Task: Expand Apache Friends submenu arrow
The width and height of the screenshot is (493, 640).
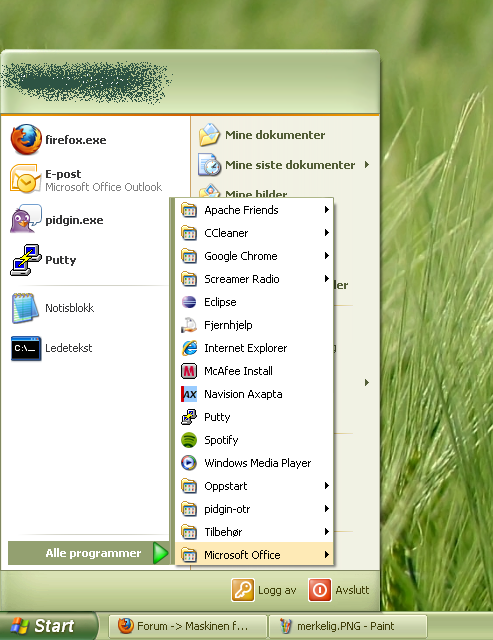Action: pyautogui.click(x=326, y=210)
